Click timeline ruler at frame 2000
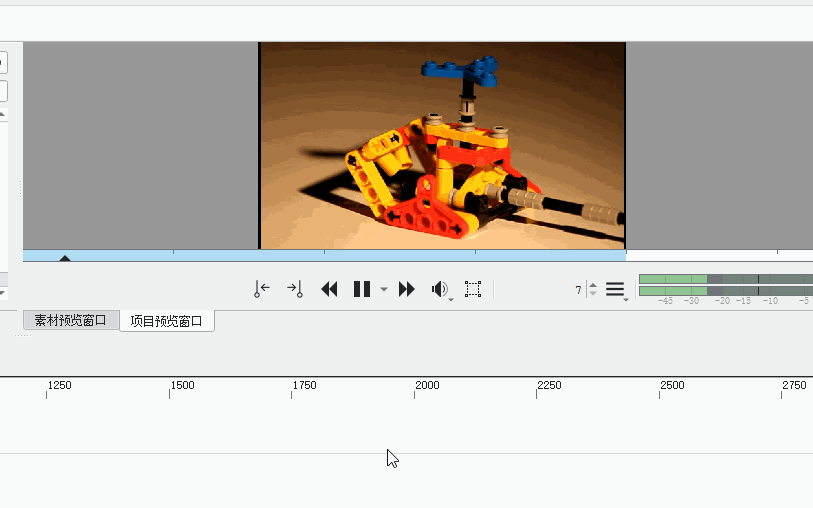Viewport: 813px width, 508px height. 427,385
